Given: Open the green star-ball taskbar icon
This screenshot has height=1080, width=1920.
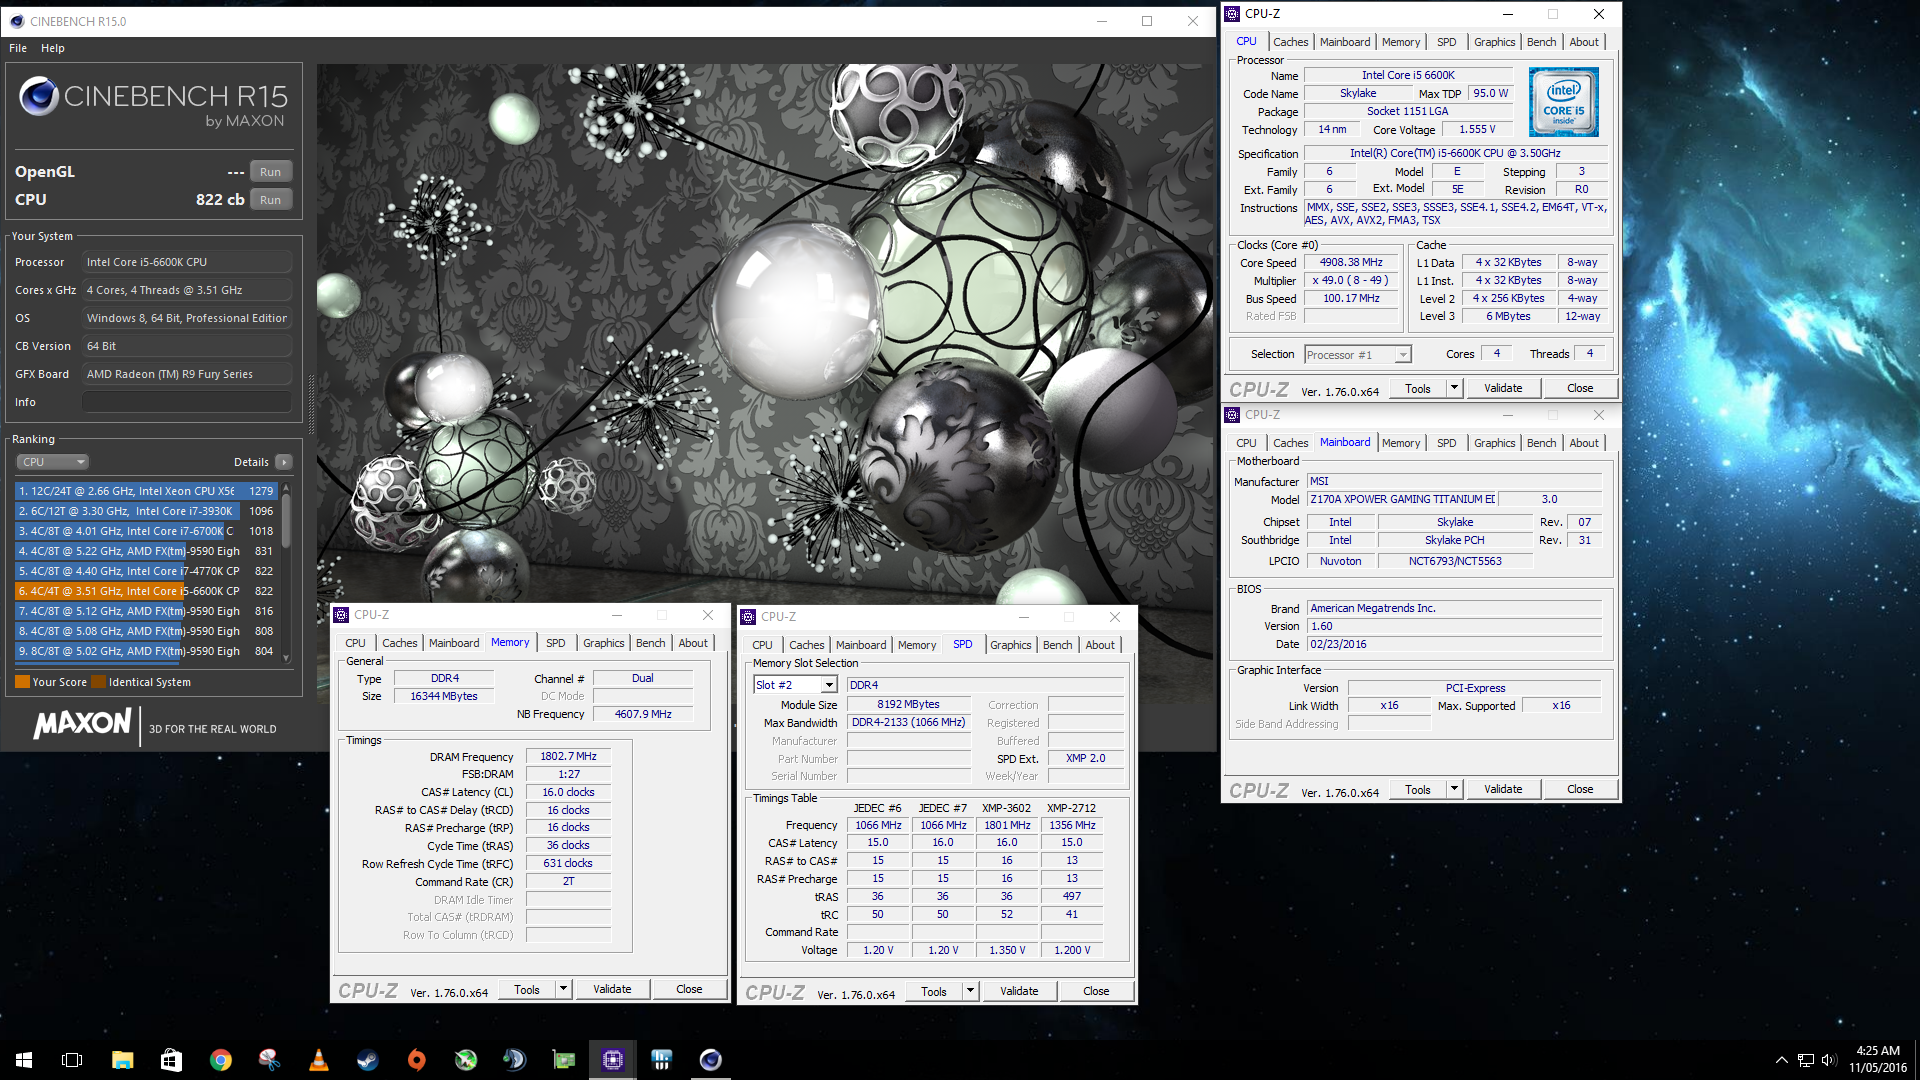Looking at the screenshot, I should (x=465, y=1060).
